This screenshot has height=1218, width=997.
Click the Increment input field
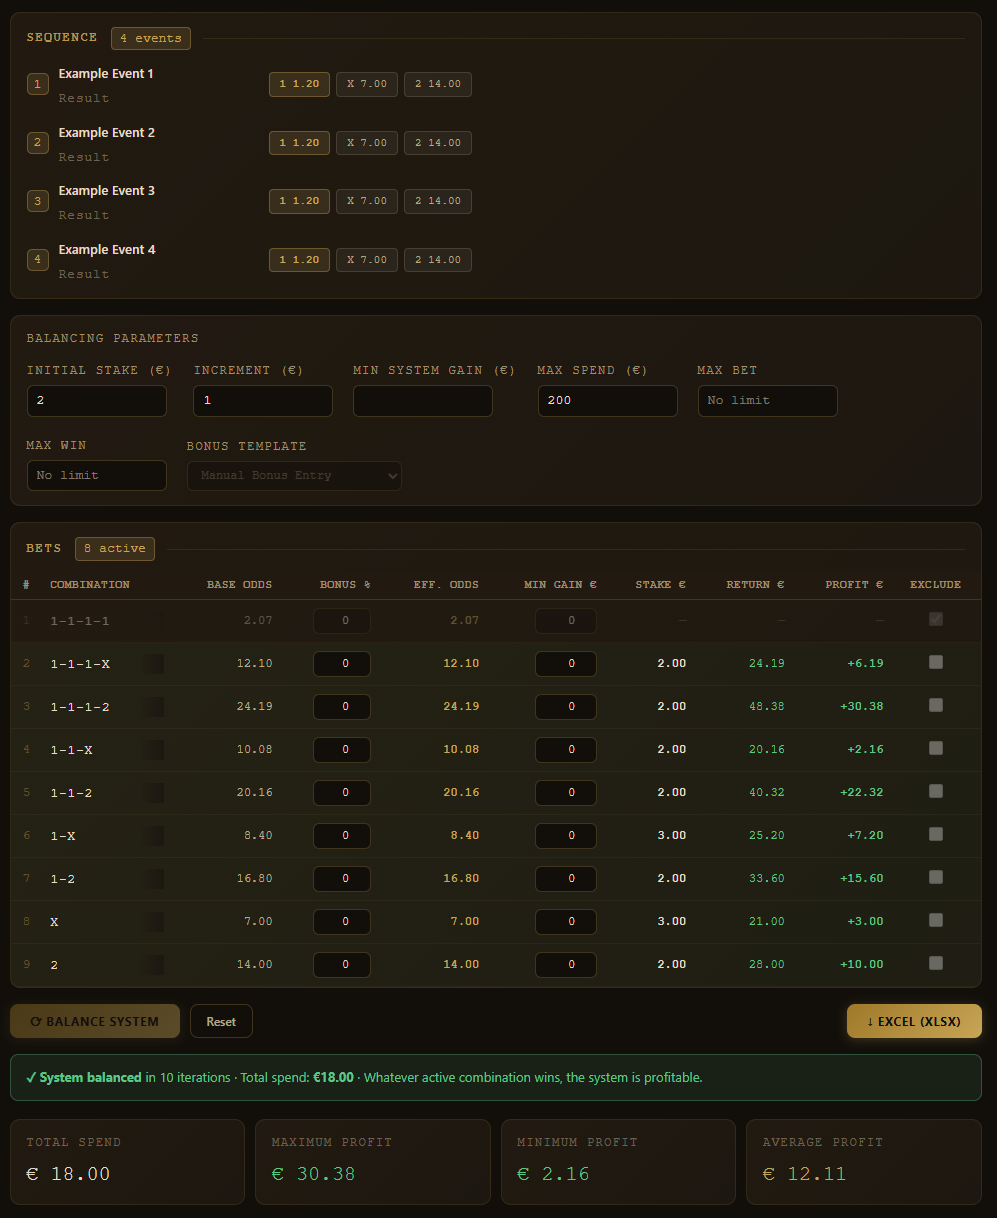(263, 400)
